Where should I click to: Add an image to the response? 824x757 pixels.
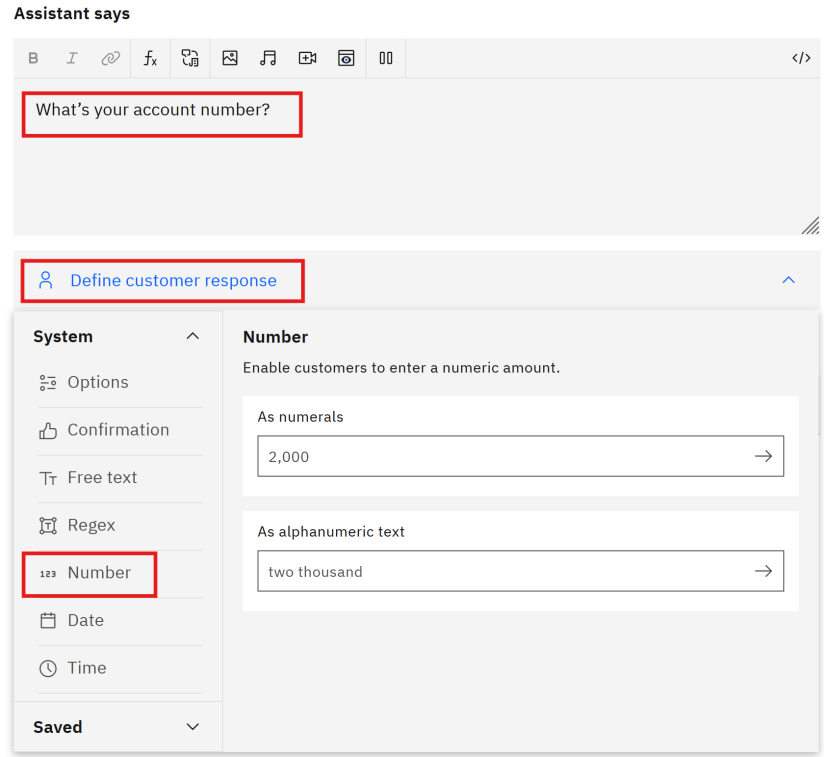(x=230, y=58)
